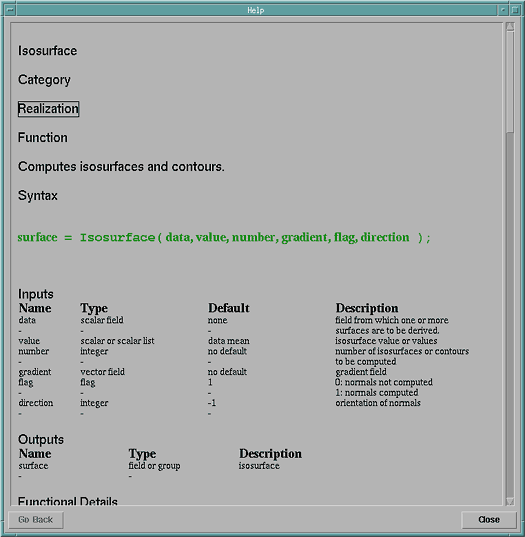Screen dimensions: 525x537
Task: Minimize the Help window
Action: [x=502, y=10]
